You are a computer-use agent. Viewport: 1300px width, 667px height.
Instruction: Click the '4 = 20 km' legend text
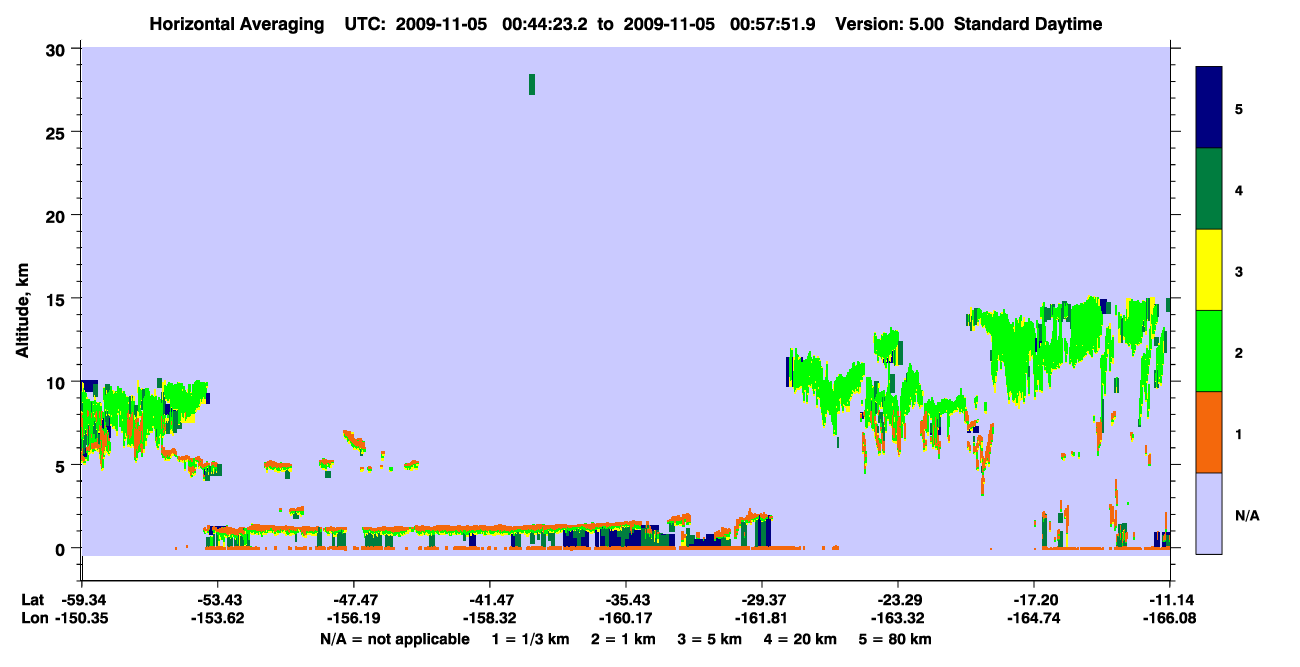tap(802, 639)
